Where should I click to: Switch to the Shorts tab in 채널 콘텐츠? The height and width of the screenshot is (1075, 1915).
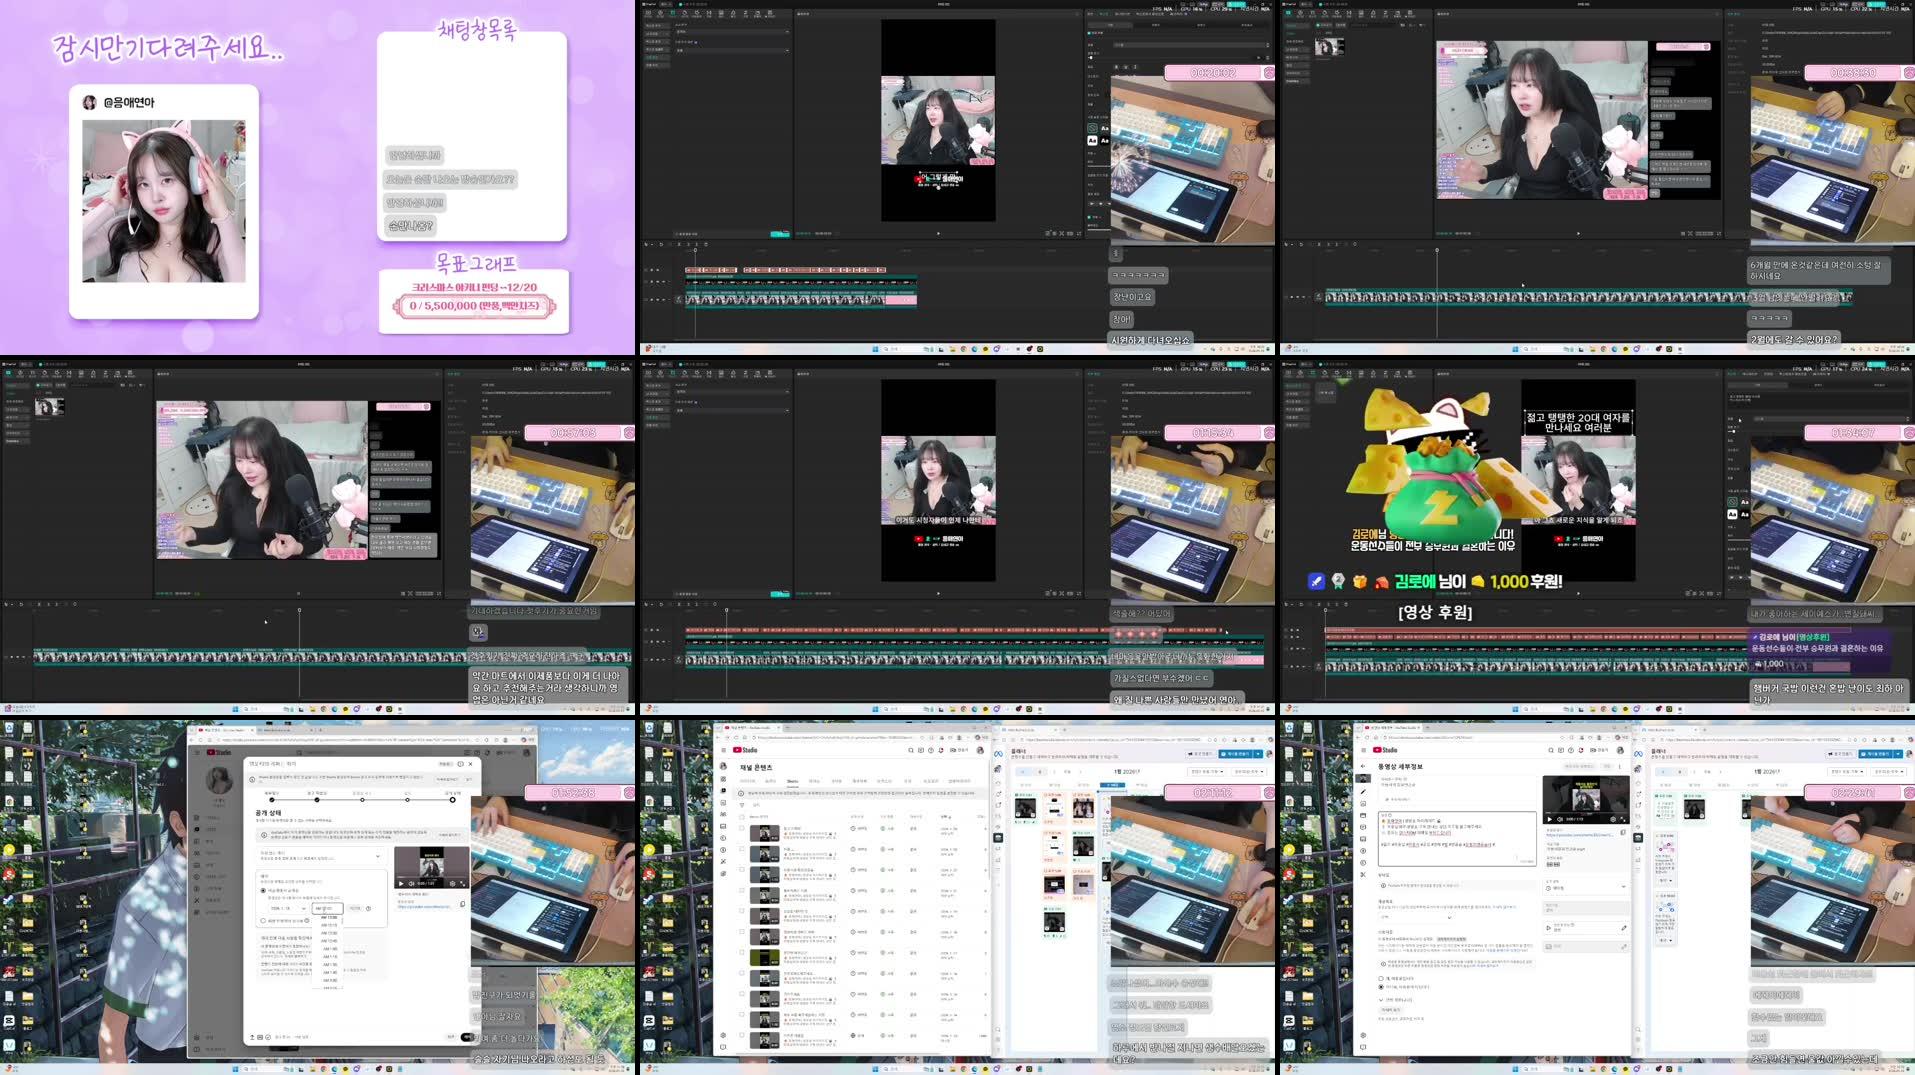click(x=792, y=780)
